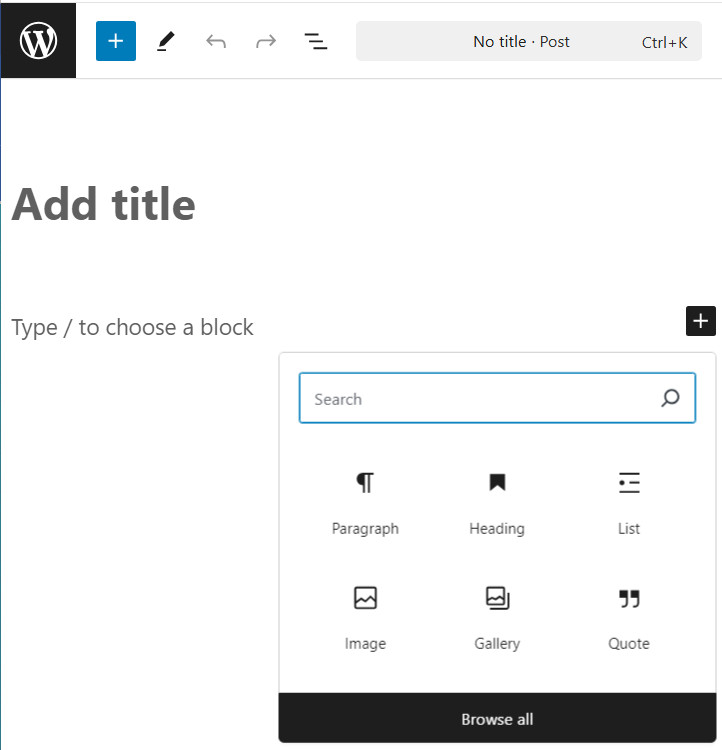Image resolution: width=722 pixels, height=750 pixels.
Task: Click Browse all blocks button
Action: 497,718
